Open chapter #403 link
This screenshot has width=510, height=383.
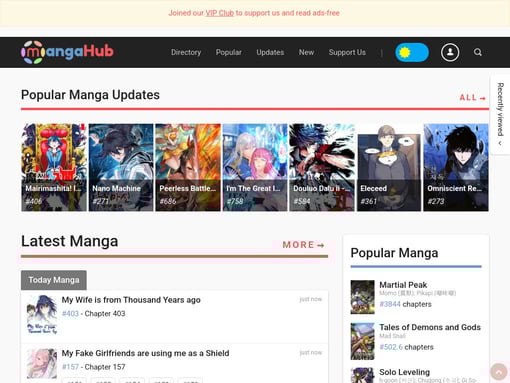coord(70,314)
